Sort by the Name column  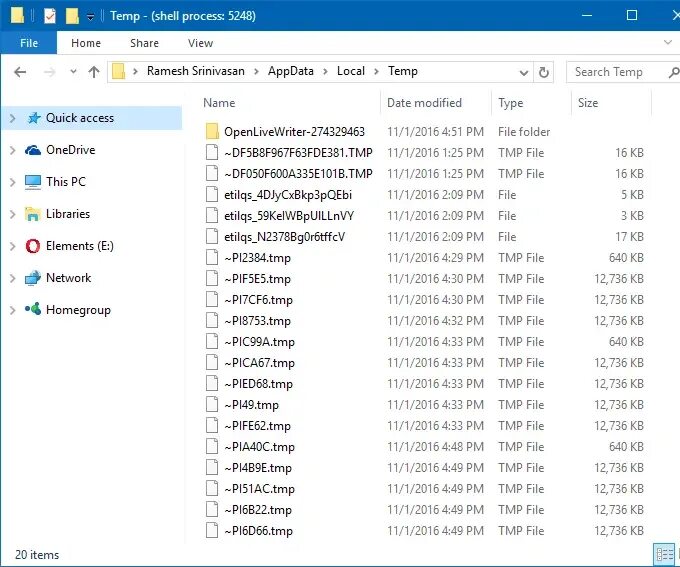click(219, 103)
